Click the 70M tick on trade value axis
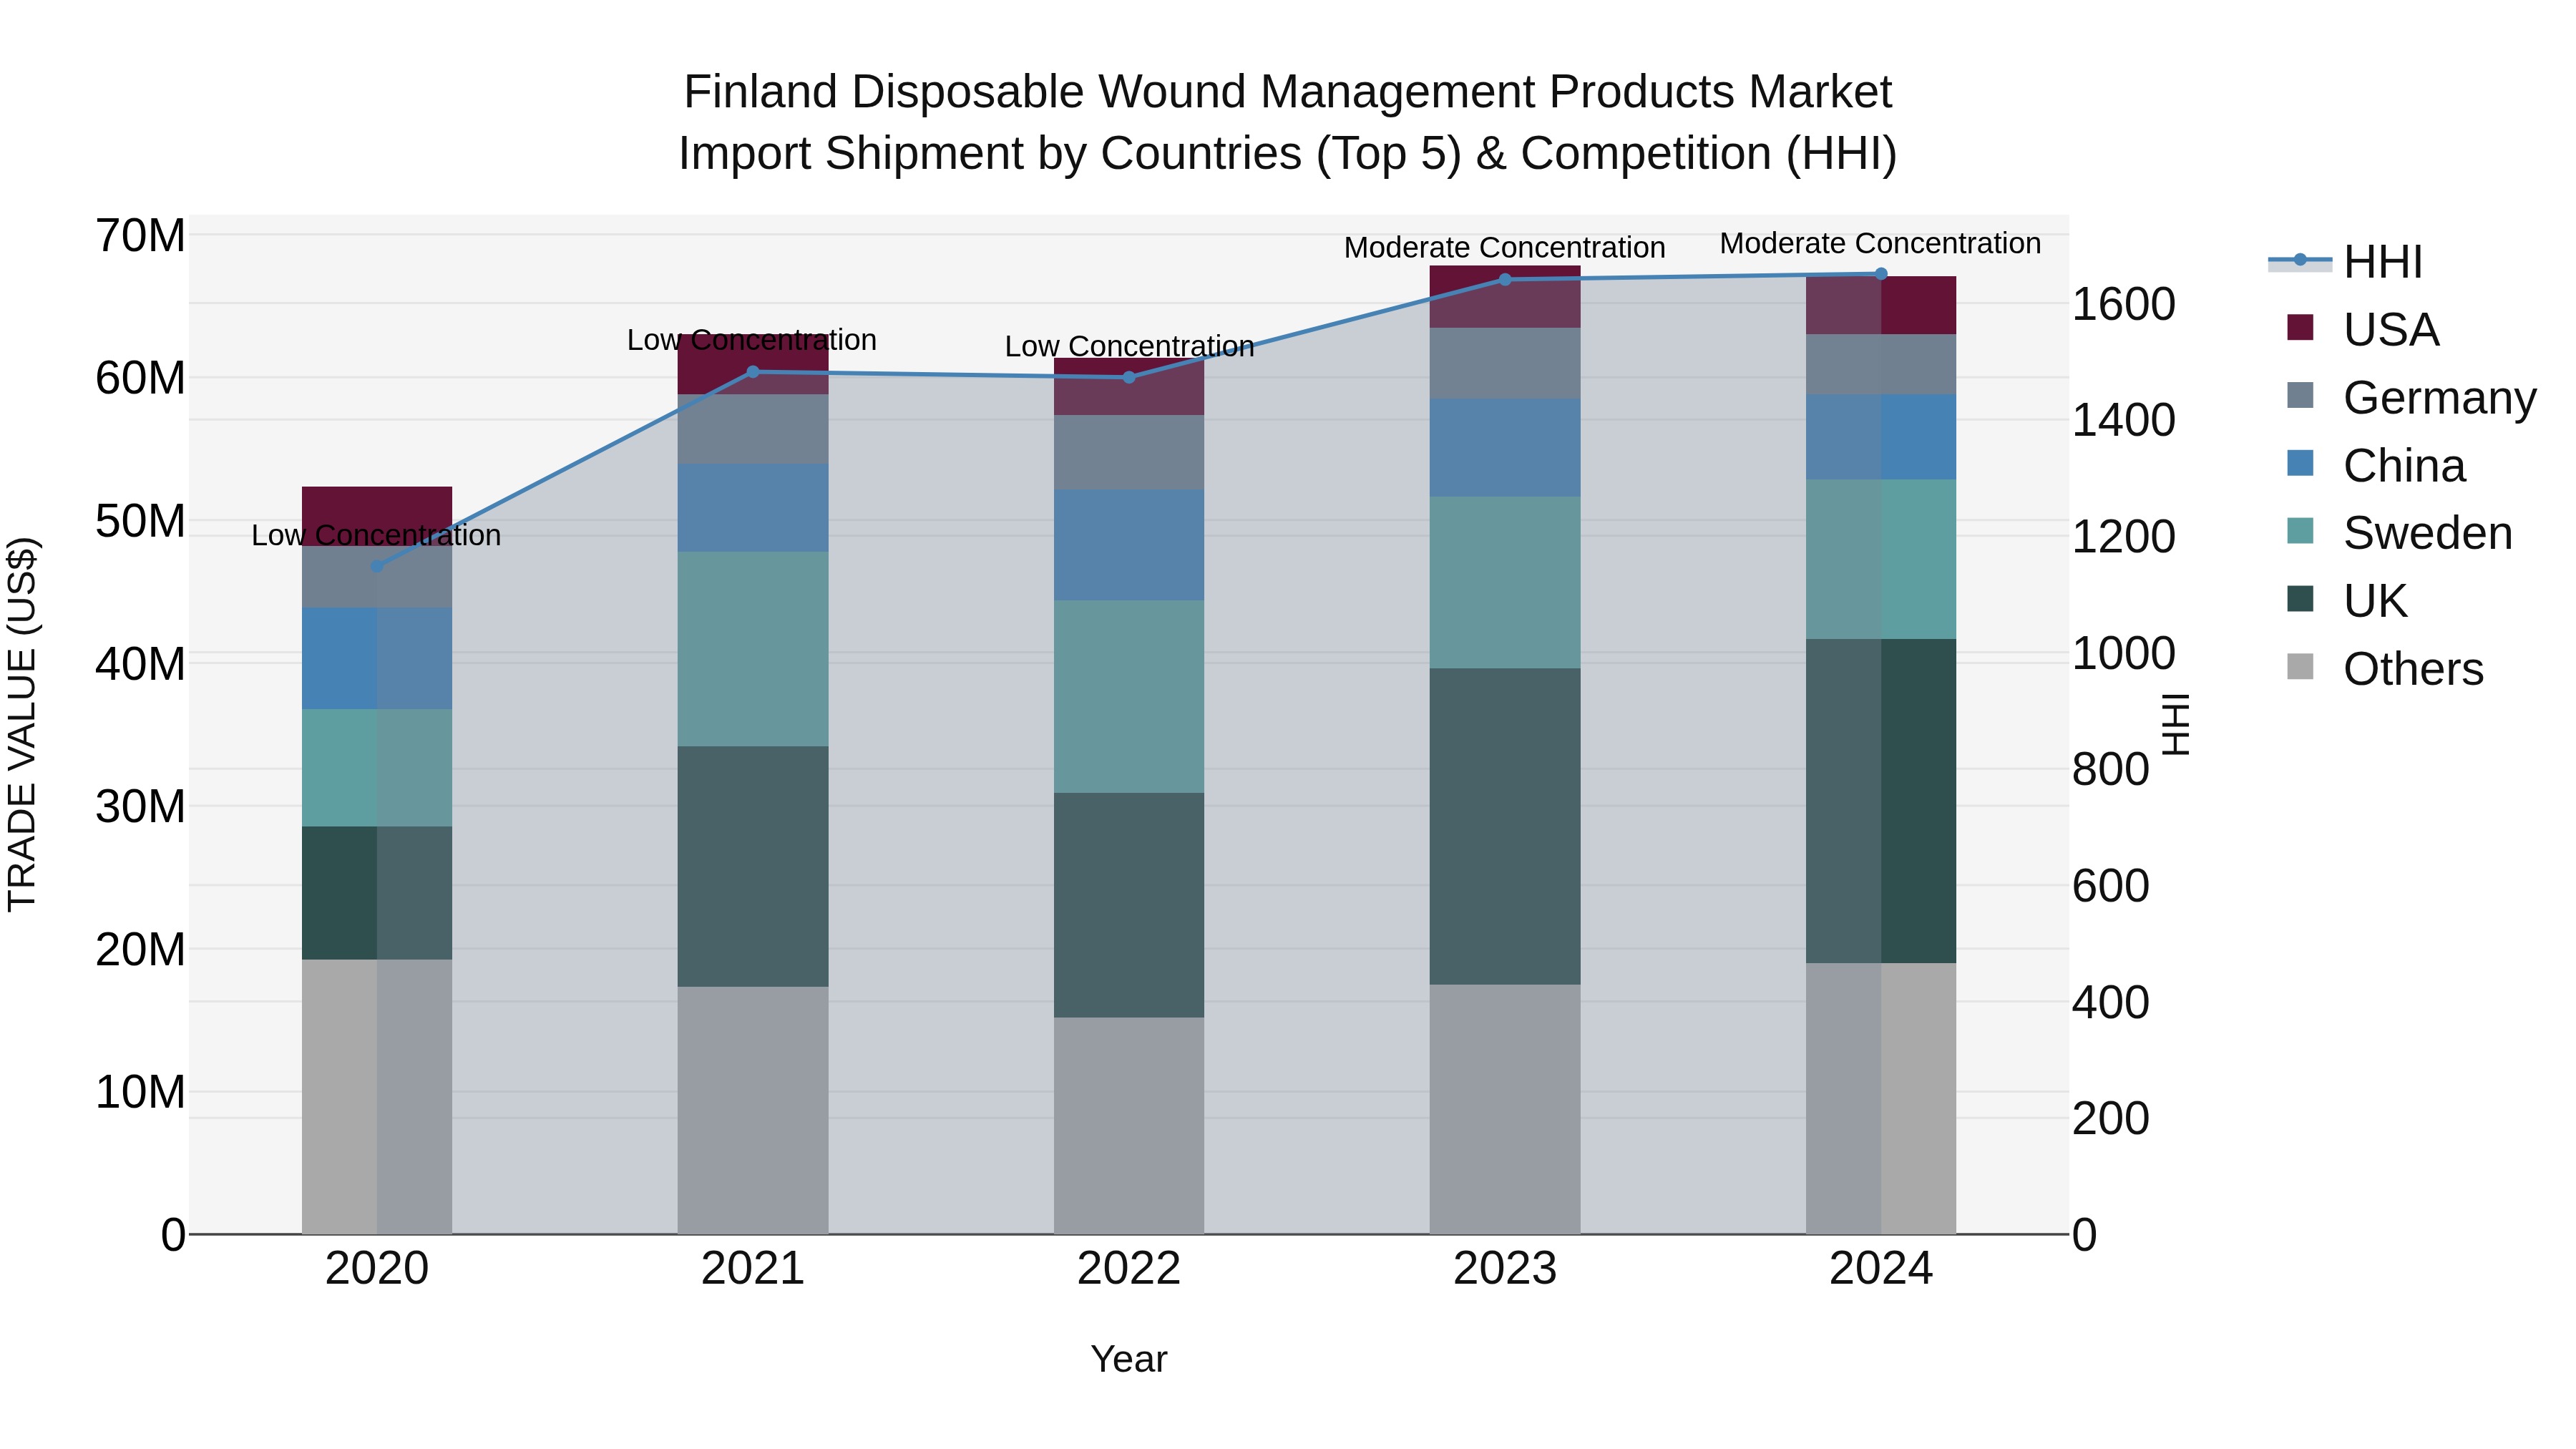Viewport: 2576px width, 1449px height. click(140, 236)
